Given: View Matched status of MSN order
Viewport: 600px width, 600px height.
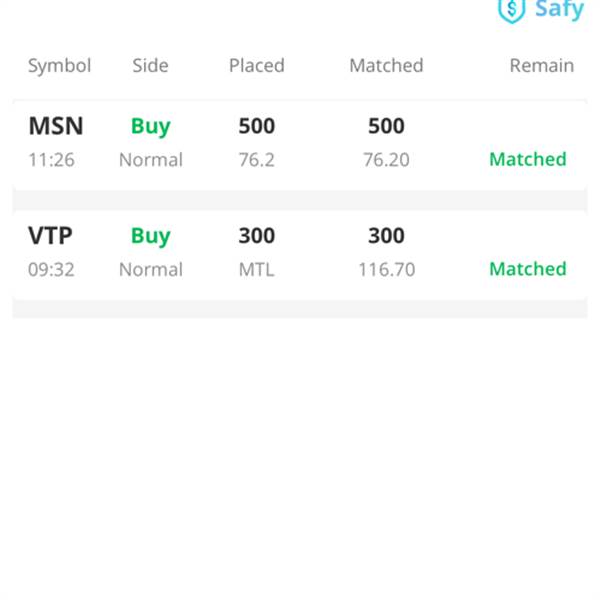Looking at the screenshot, I should [528, 159].
